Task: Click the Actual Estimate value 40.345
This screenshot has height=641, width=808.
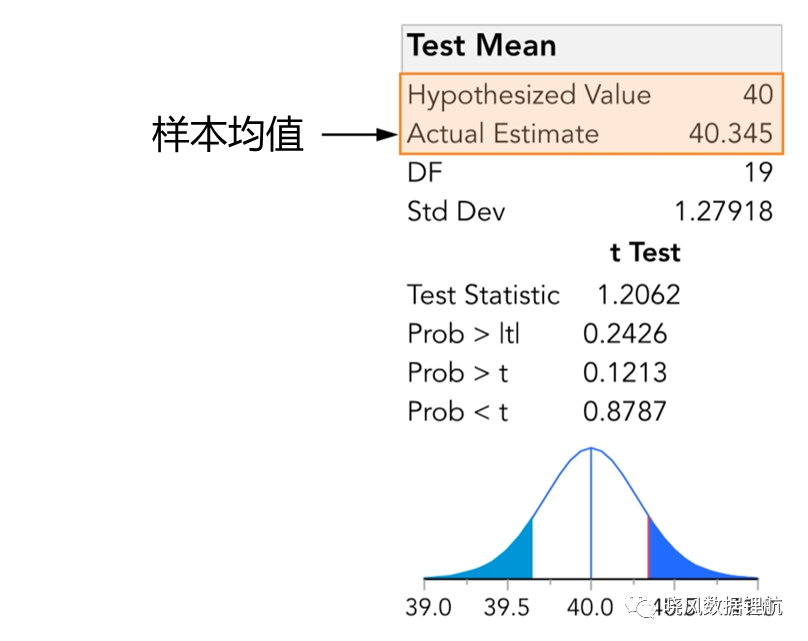Action: click(730, 133)
